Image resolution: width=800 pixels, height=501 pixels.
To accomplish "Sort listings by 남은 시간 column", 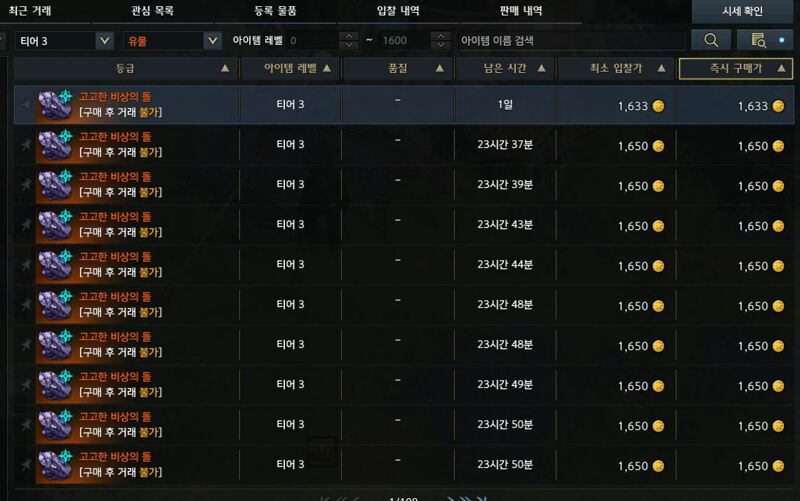I will tap(505, 68).
